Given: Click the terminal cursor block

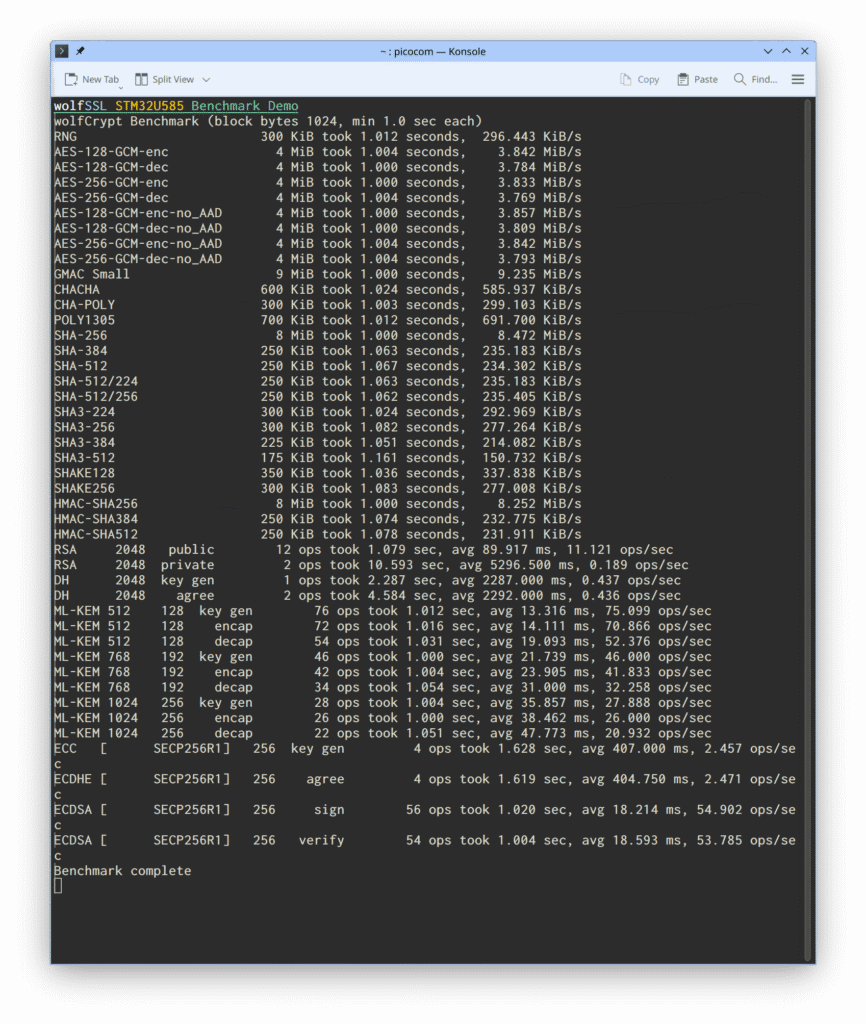Looking at the screenshot, I should click(58, 885).
